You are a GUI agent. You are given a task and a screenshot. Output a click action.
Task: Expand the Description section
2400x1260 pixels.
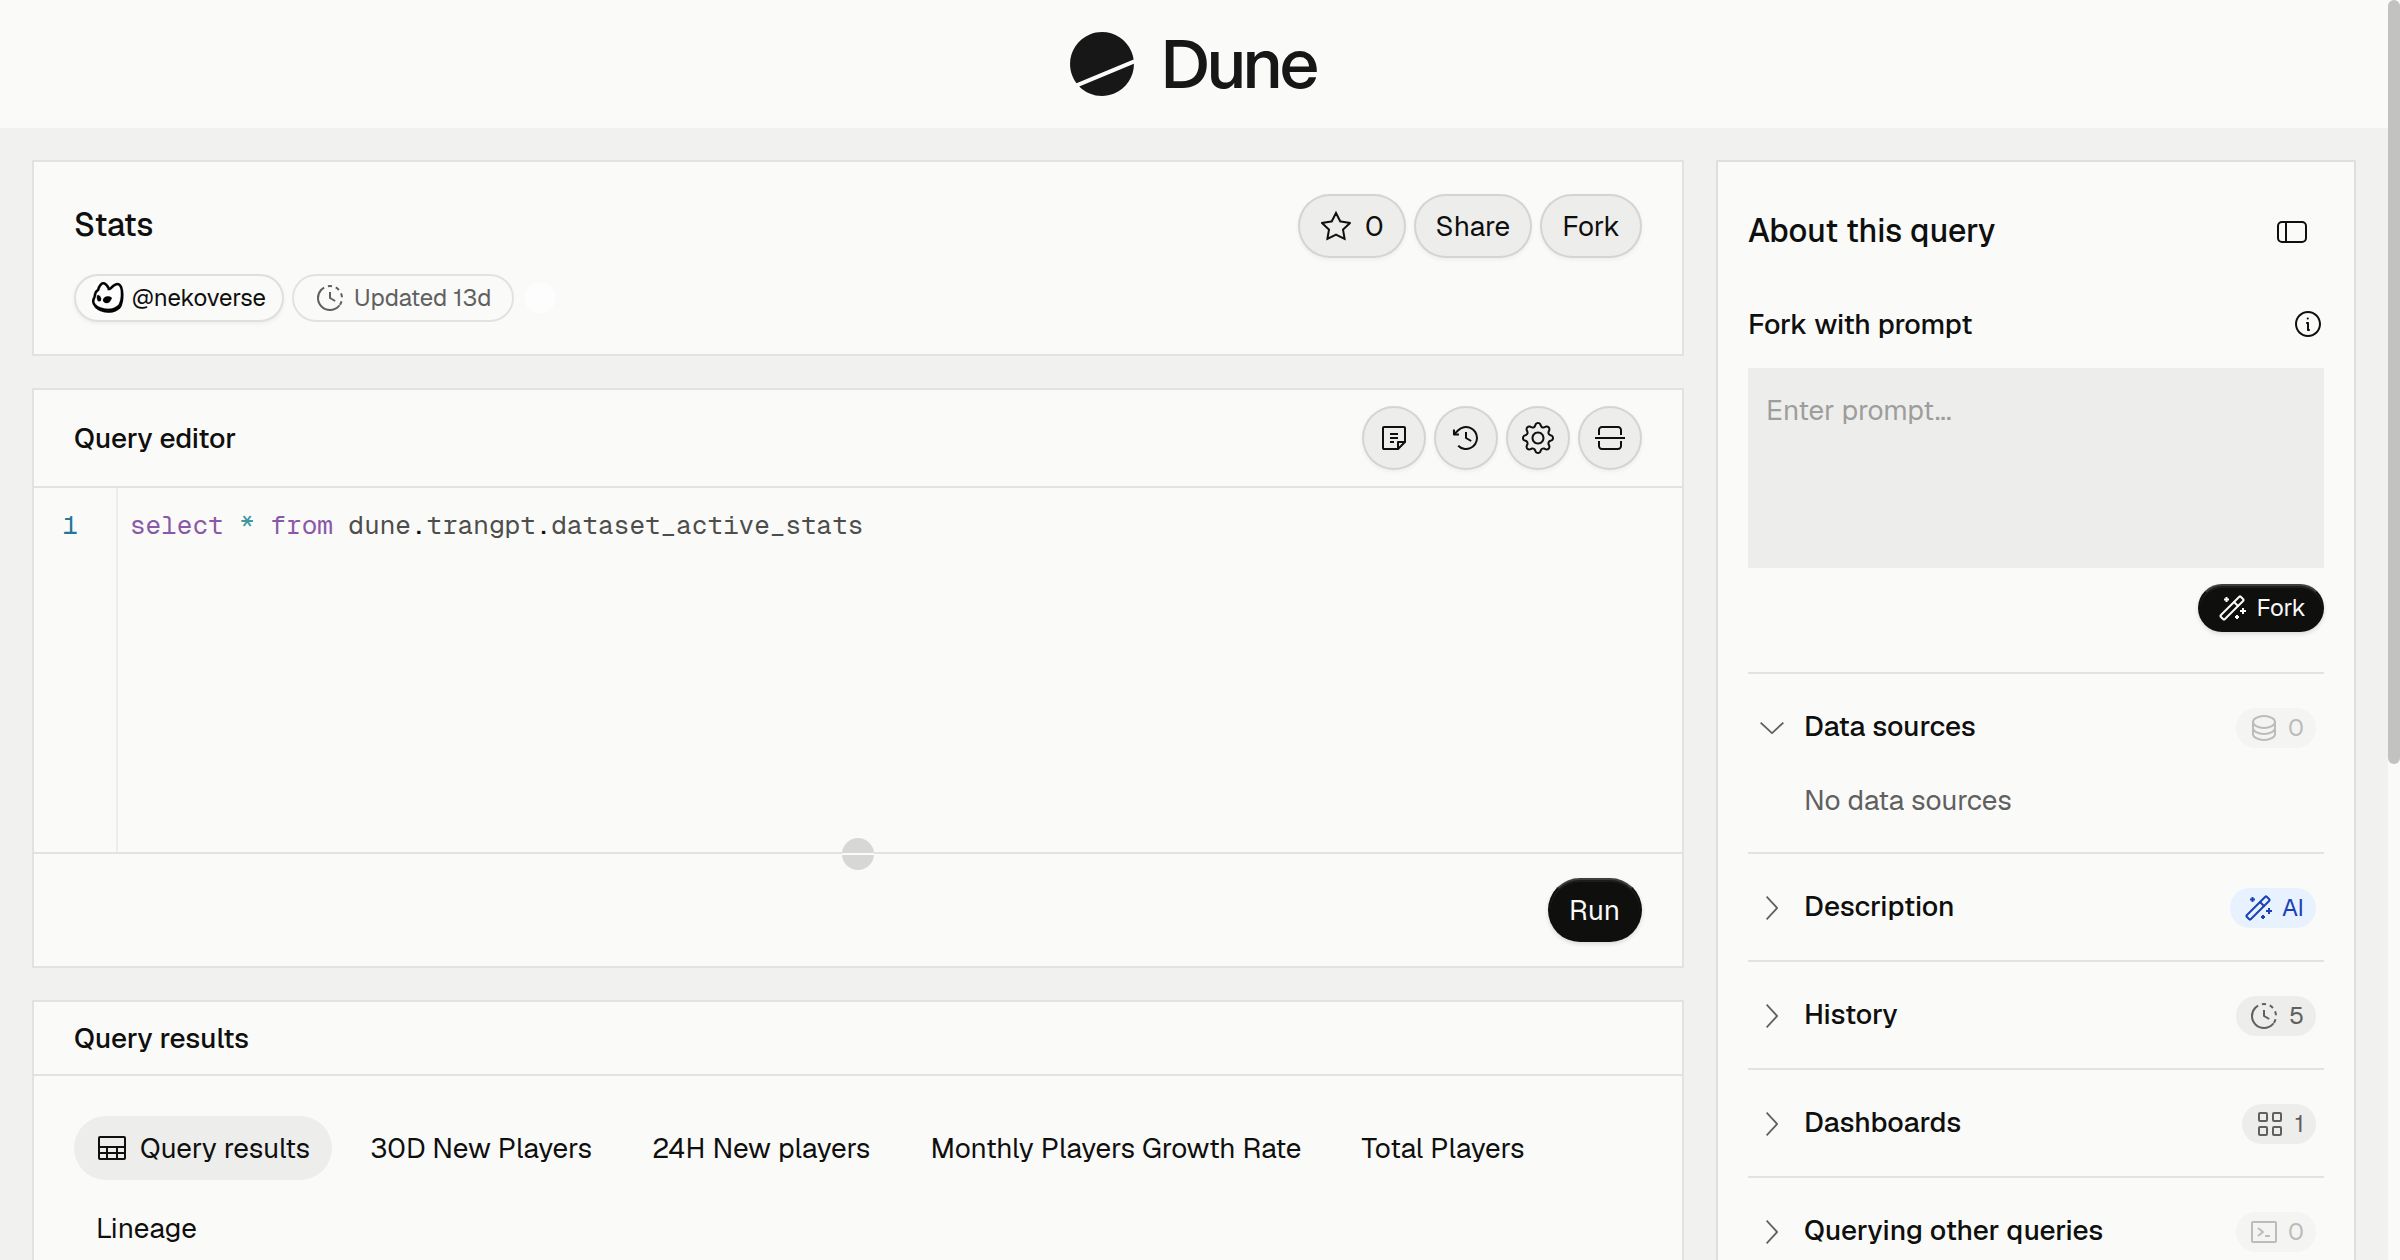pos(1771,907)
